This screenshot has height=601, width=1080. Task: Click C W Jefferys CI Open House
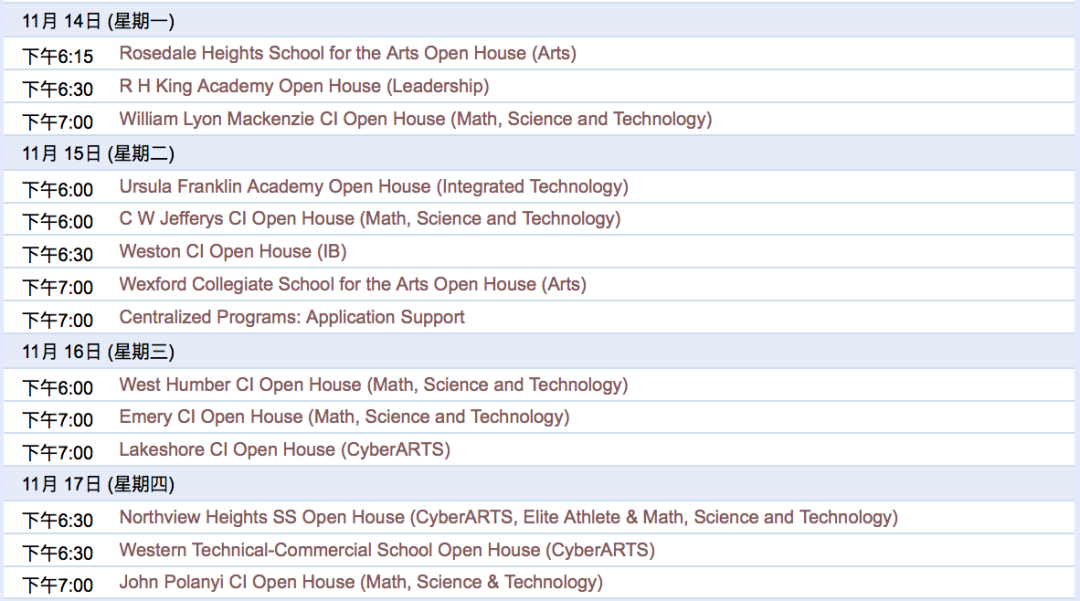tap(370, 219)
